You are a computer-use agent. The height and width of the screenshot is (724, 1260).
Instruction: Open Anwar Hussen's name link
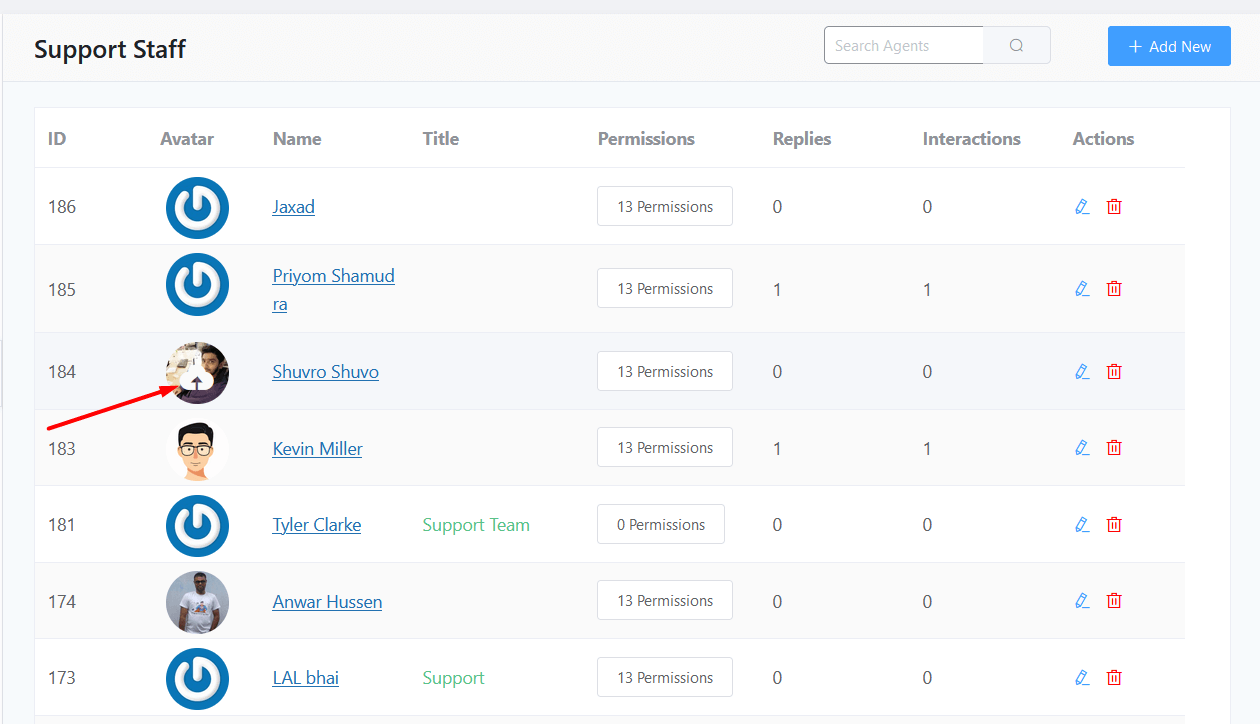pyautogui.click(x=327, y=601)
